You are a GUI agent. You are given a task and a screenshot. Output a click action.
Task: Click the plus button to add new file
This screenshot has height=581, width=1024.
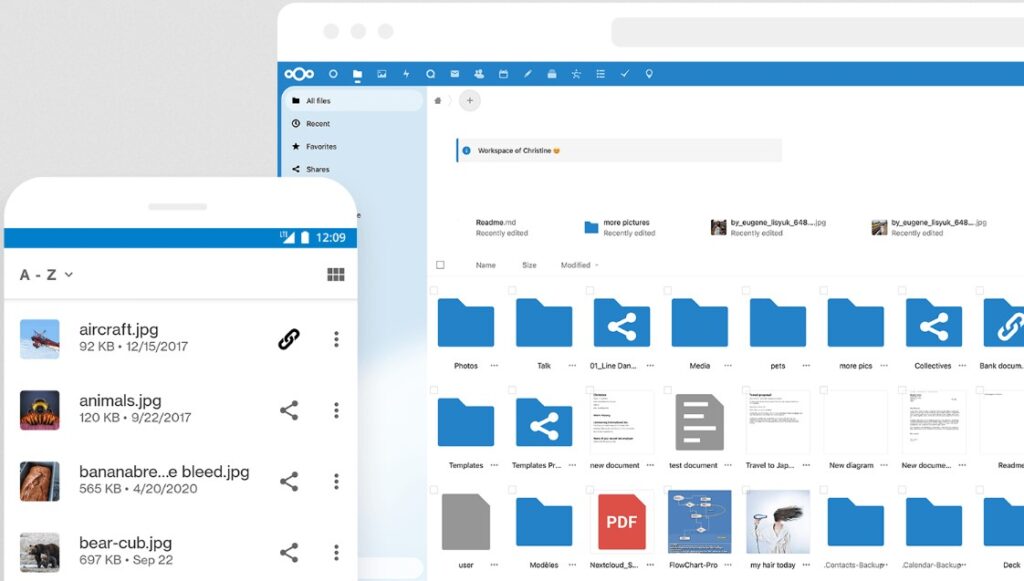(469, 100)
